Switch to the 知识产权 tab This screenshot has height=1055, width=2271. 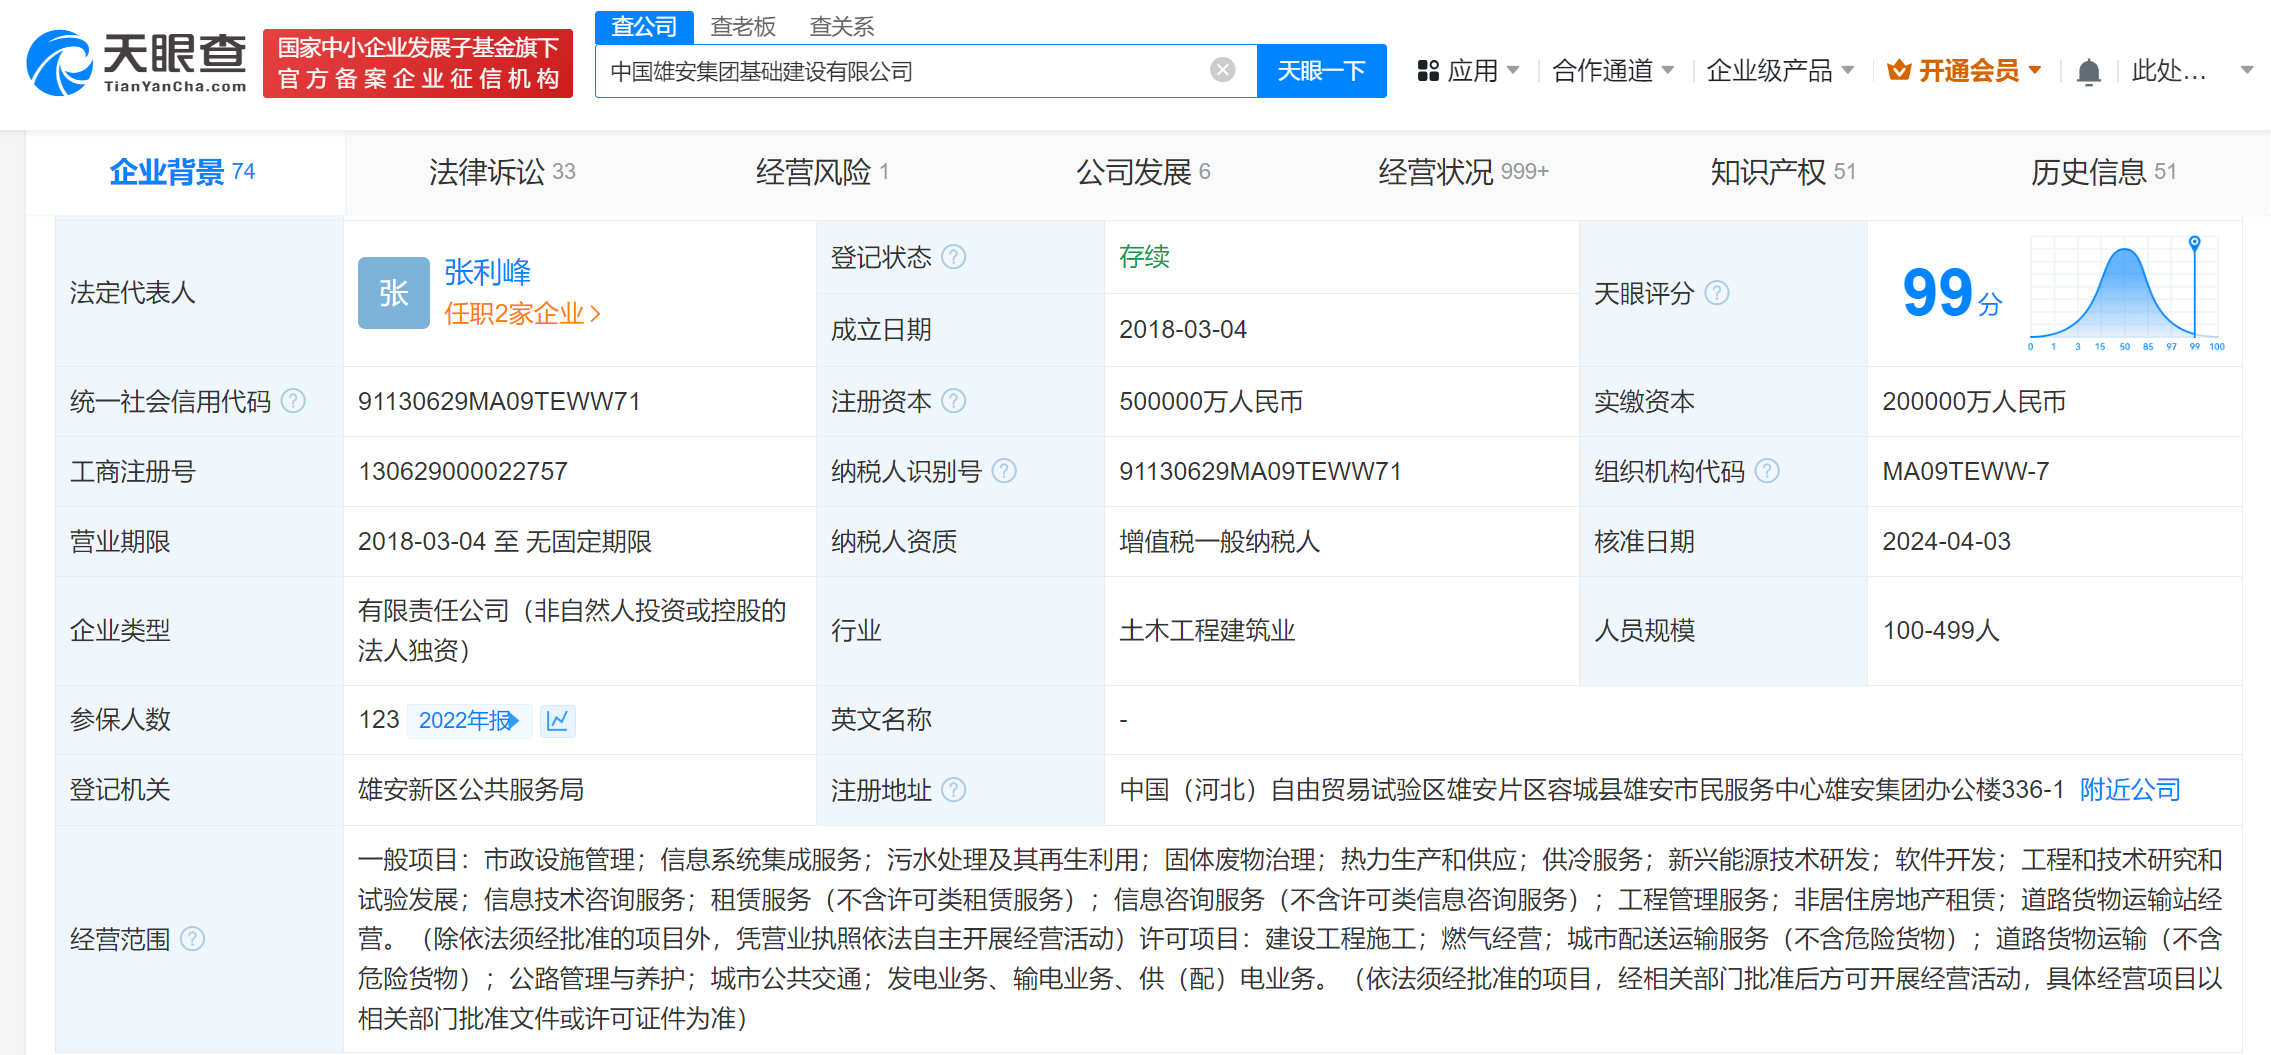[x=1782, y=172]
